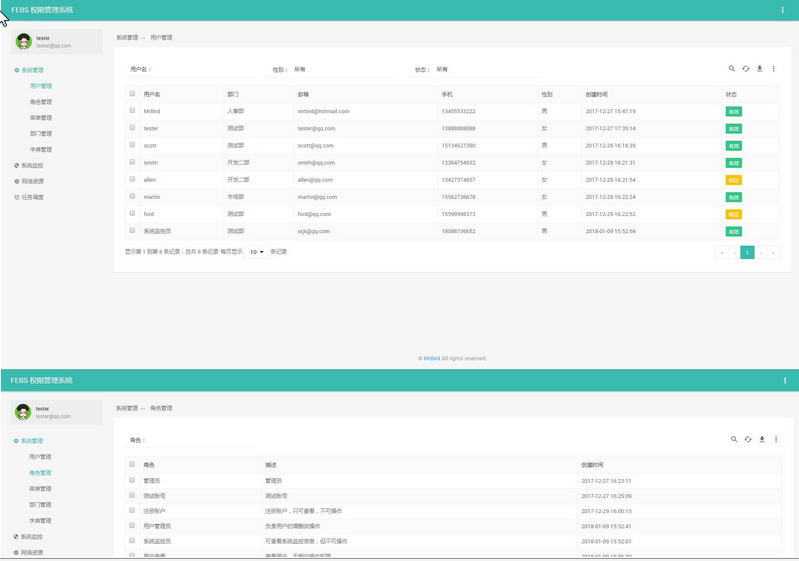
Task: Open the 状态 filter dropdown
Action: click(485, 70)
